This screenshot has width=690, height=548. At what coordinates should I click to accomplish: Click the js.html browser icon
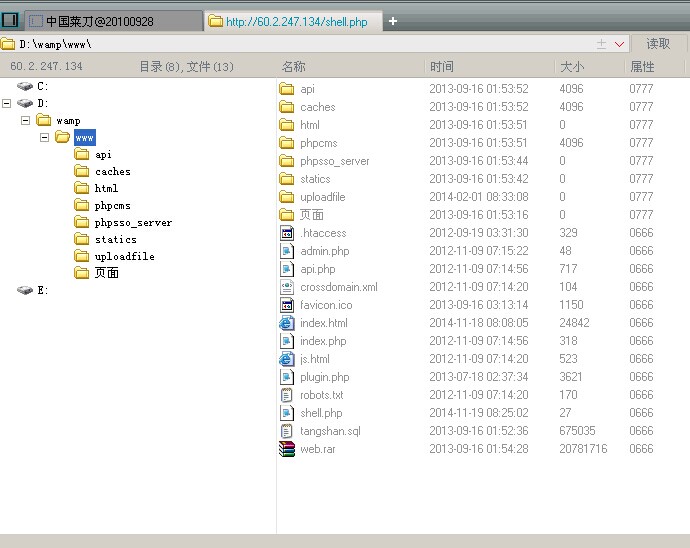coord(287,359)
